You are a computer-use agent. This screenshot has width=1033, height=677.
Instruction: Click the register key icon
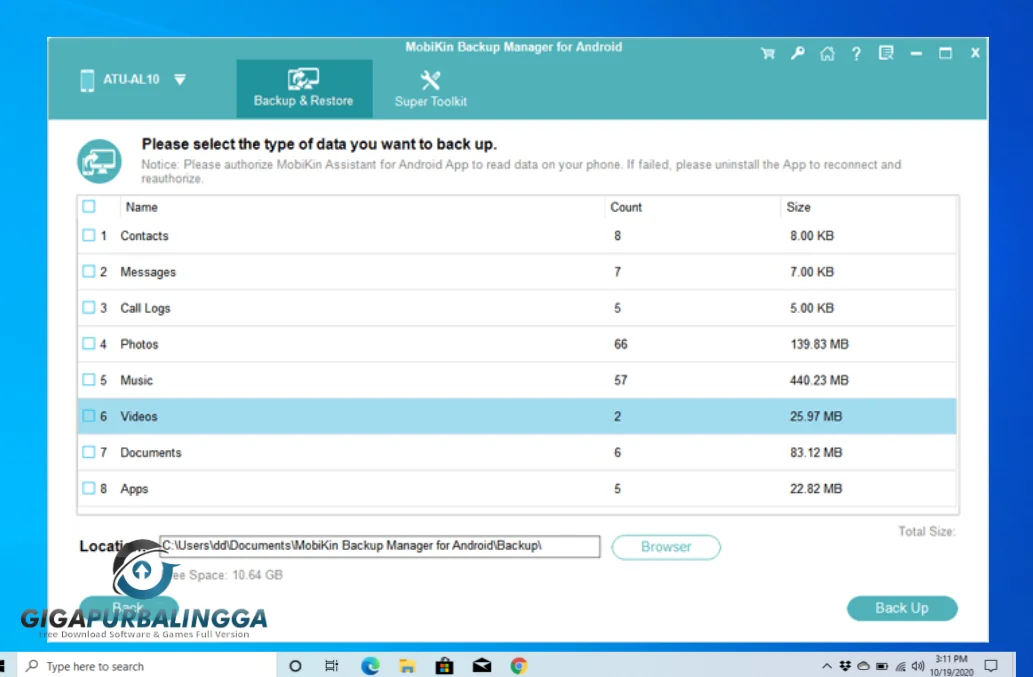coord(798,53)
